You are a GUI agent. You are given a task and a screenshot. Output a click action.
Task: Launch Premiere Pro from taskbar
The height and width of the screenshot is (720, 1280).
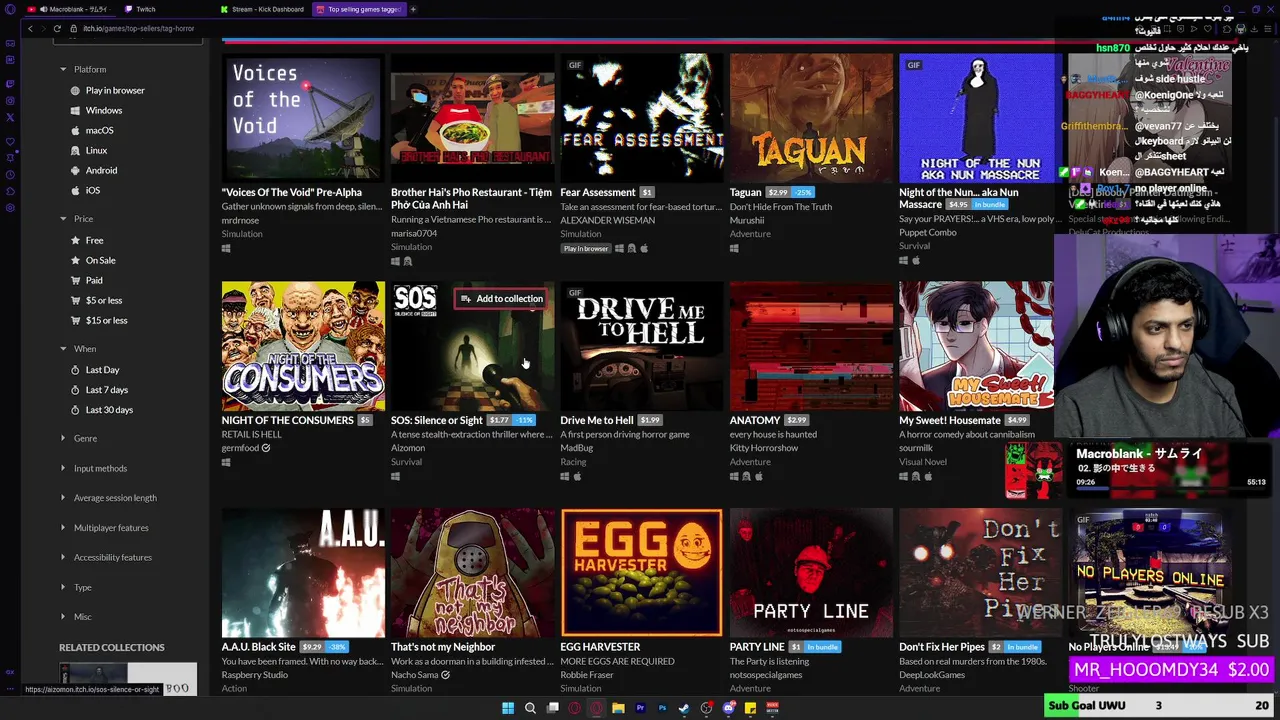(x=640, y=708)
